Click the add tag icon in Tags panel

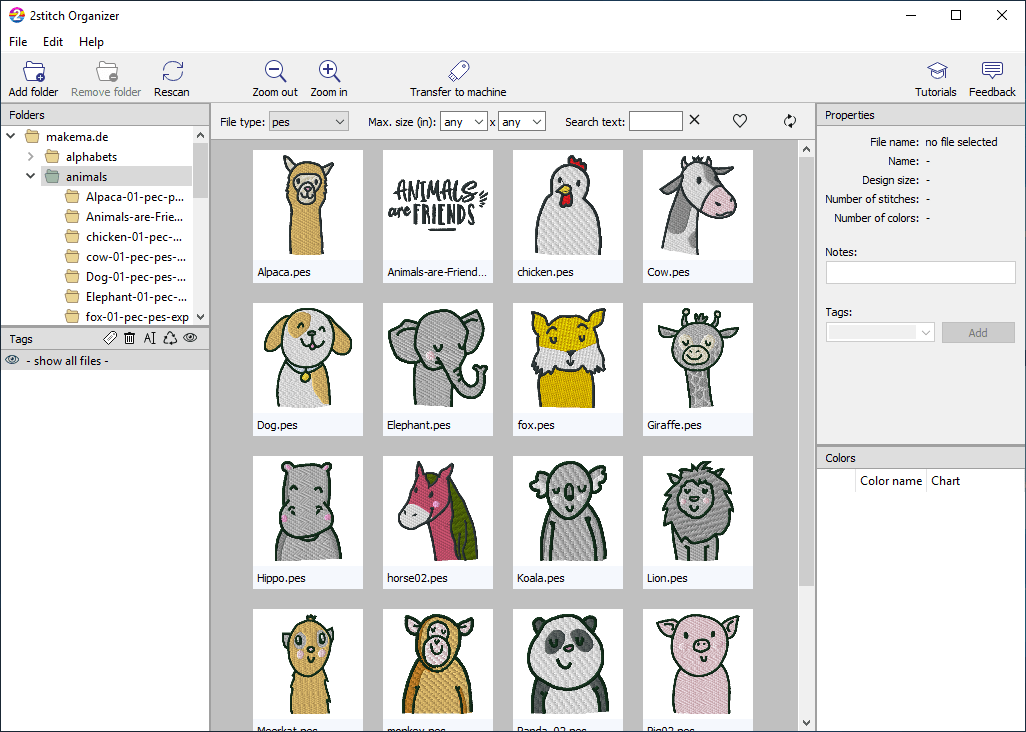tap(110, 338)
